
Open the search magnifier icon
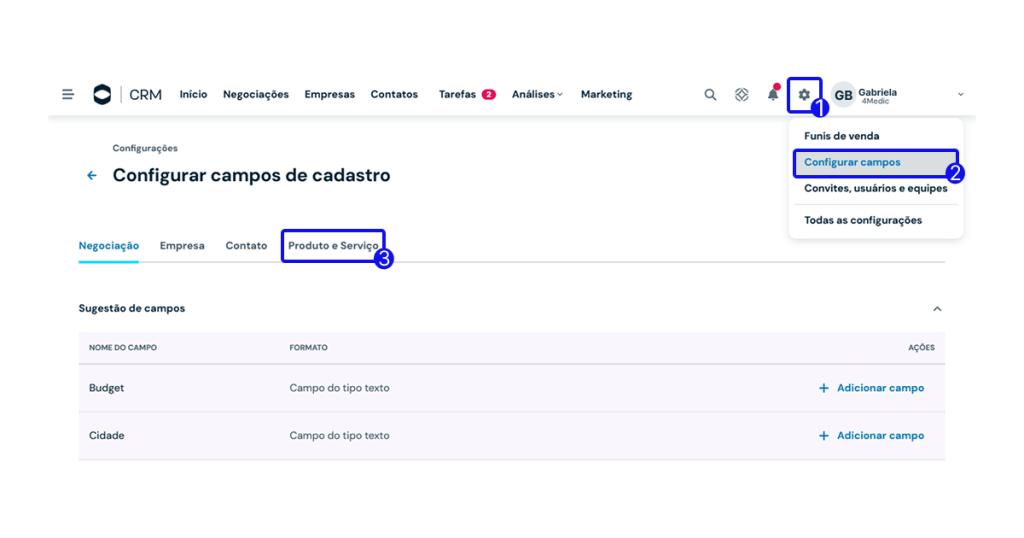click(710, 95)
